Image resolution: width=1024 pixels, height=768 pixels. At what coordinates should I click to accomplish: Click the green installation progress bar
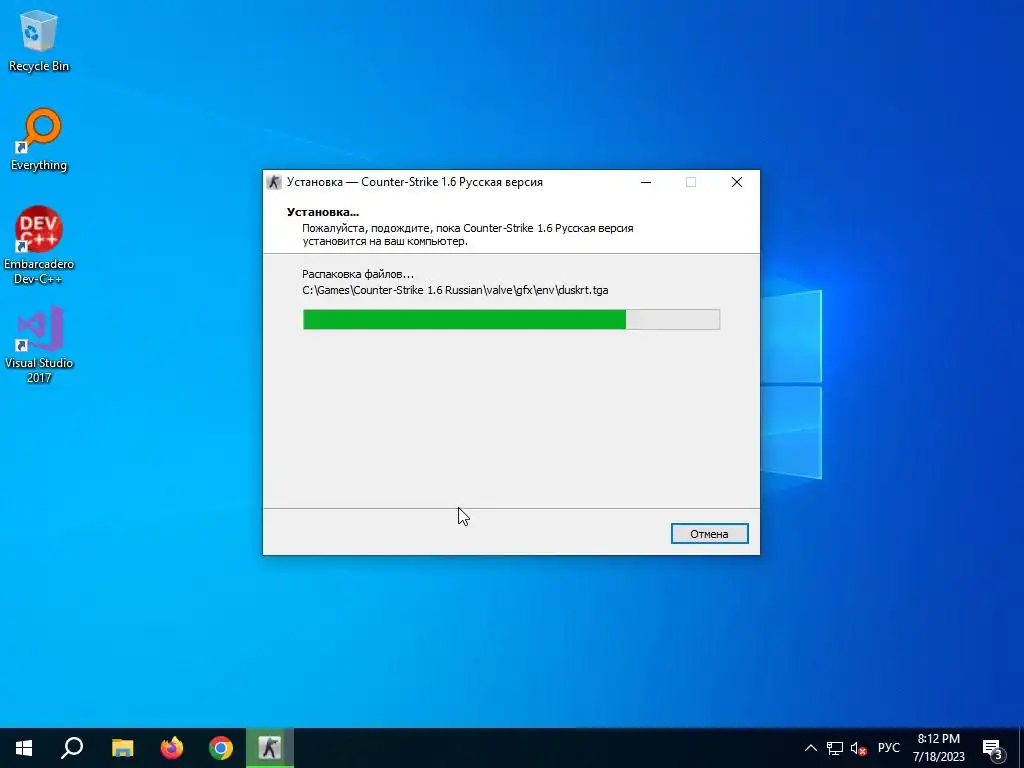click(x=511, y=319)
